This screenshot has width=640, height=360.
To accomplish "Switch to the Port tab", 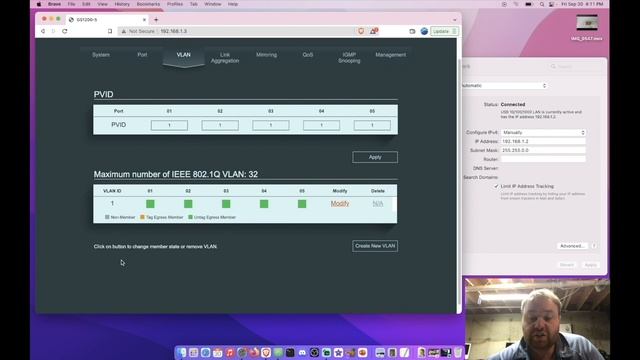I will [x=142, y=55].
